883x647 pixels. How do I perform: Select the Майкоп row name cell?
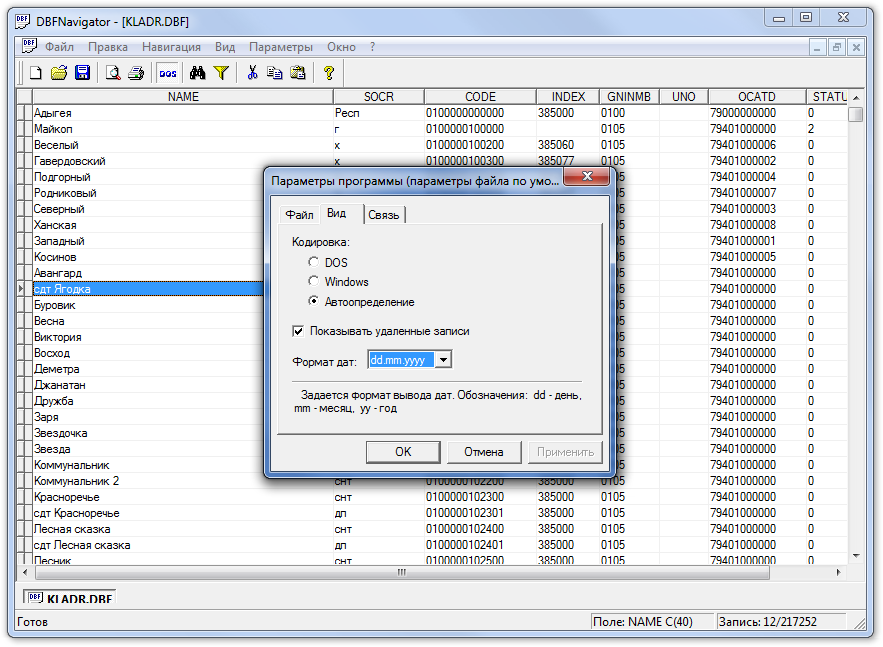click(183, 129)
